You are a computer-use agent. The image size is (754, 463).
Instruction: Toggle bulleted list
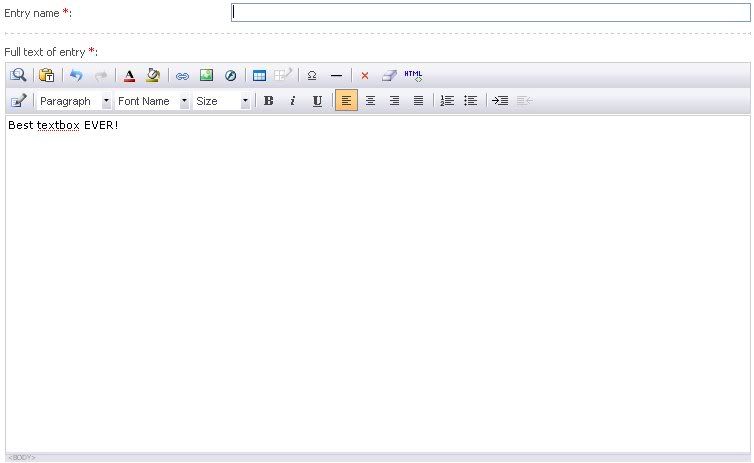click(471, 100)
